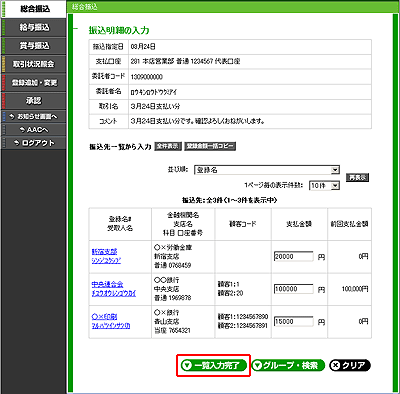Click the 振込明細の入力 heading
The height and width of the screenshot is (394, 400).
pyautogui.click(x=119, y=30)
